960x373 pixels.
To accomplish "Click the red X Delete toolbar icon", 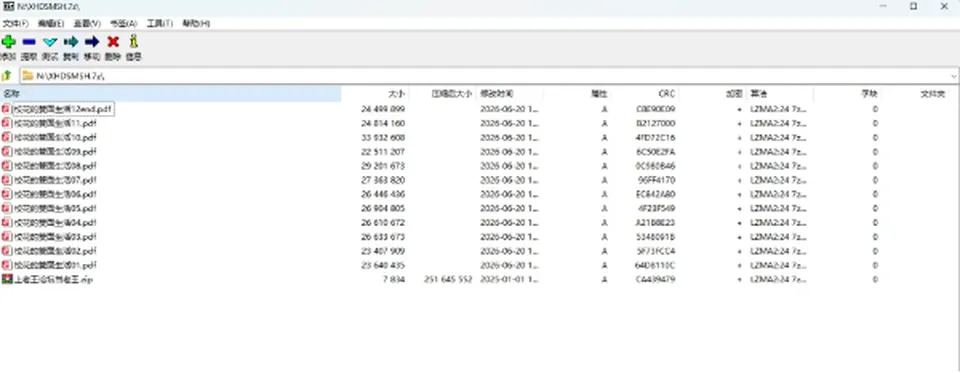I will point(113,42).
